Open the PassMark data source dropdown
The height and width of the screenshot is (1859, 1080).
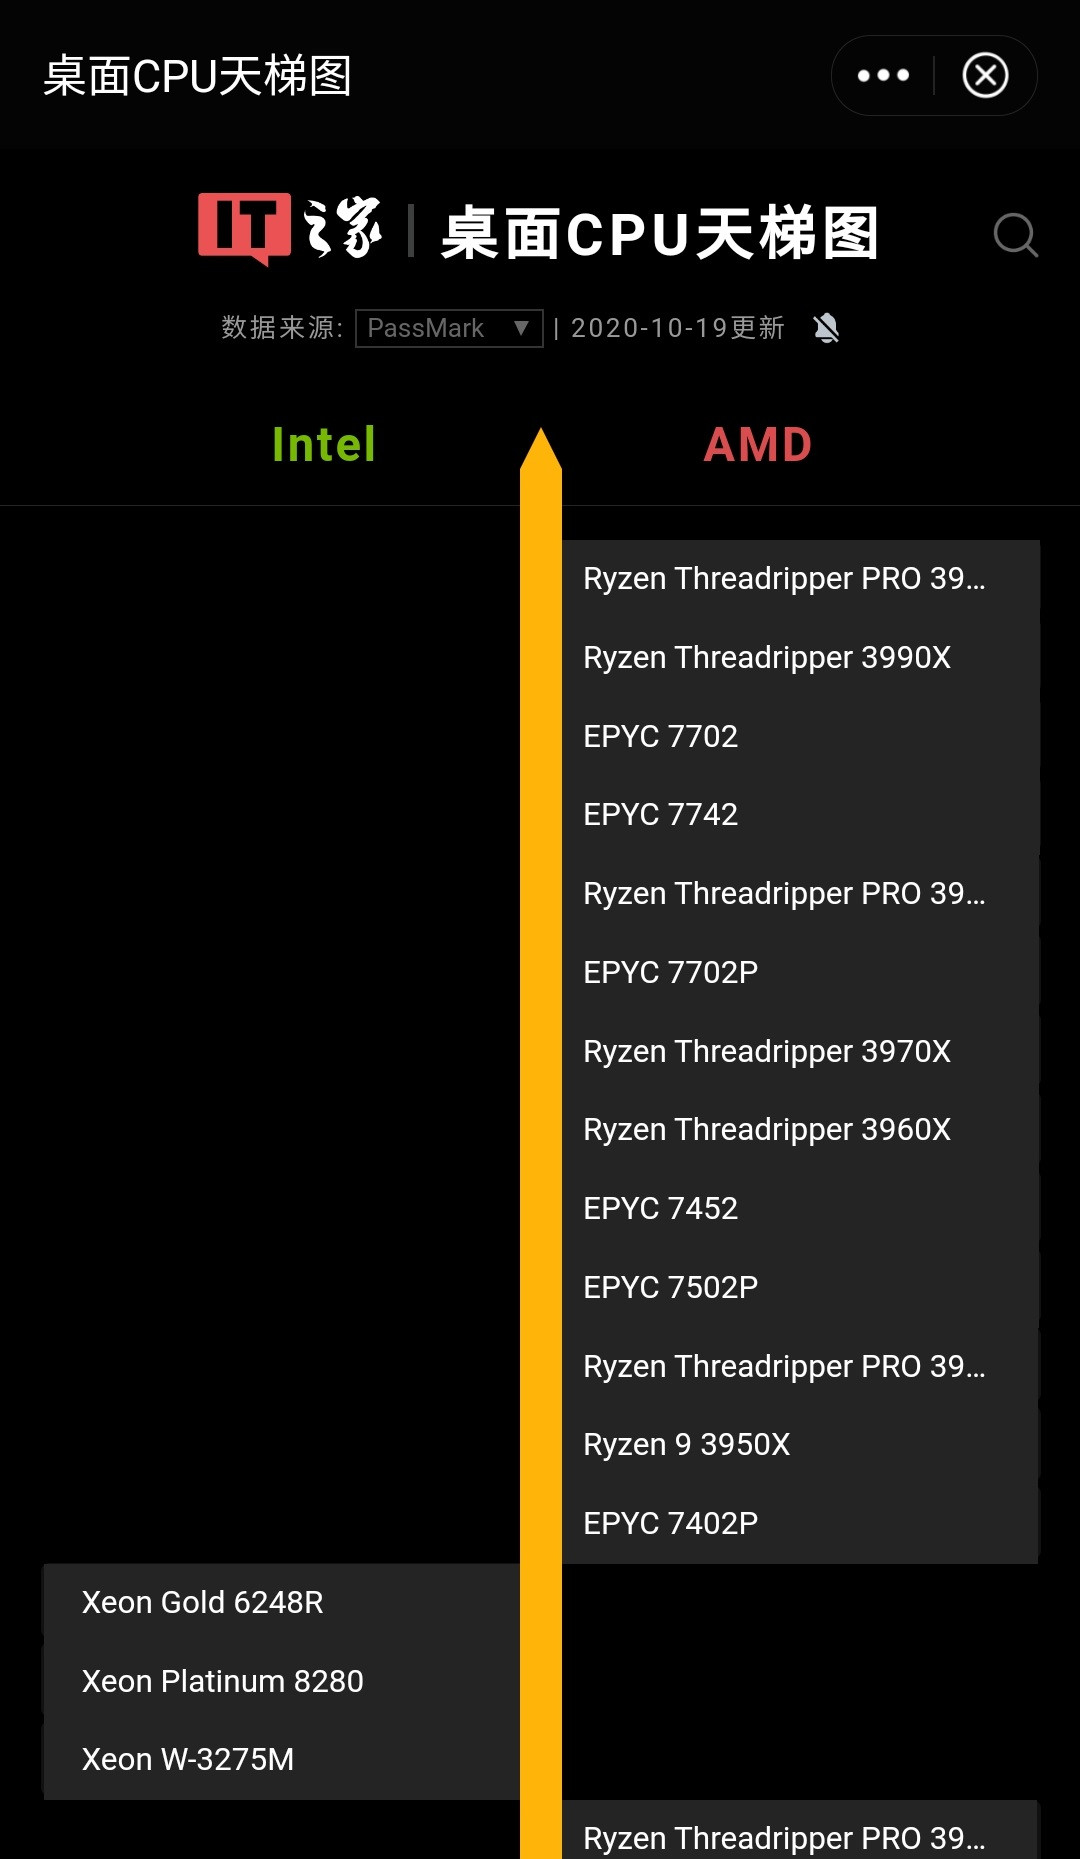point(449,328)
